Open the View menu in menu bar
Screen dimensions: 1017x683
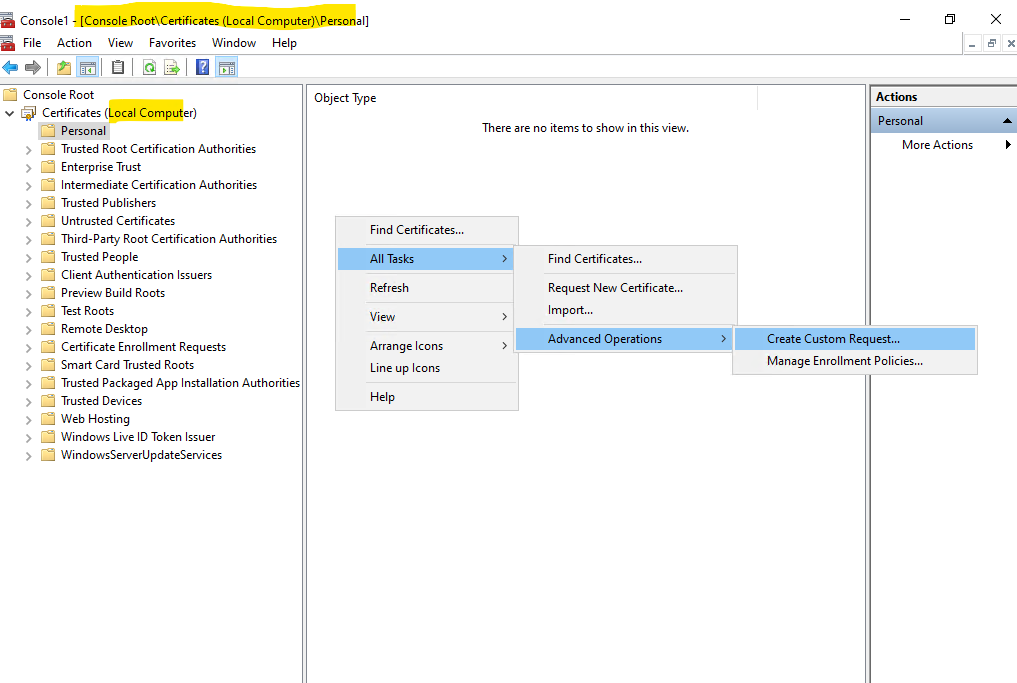[121, 43]
